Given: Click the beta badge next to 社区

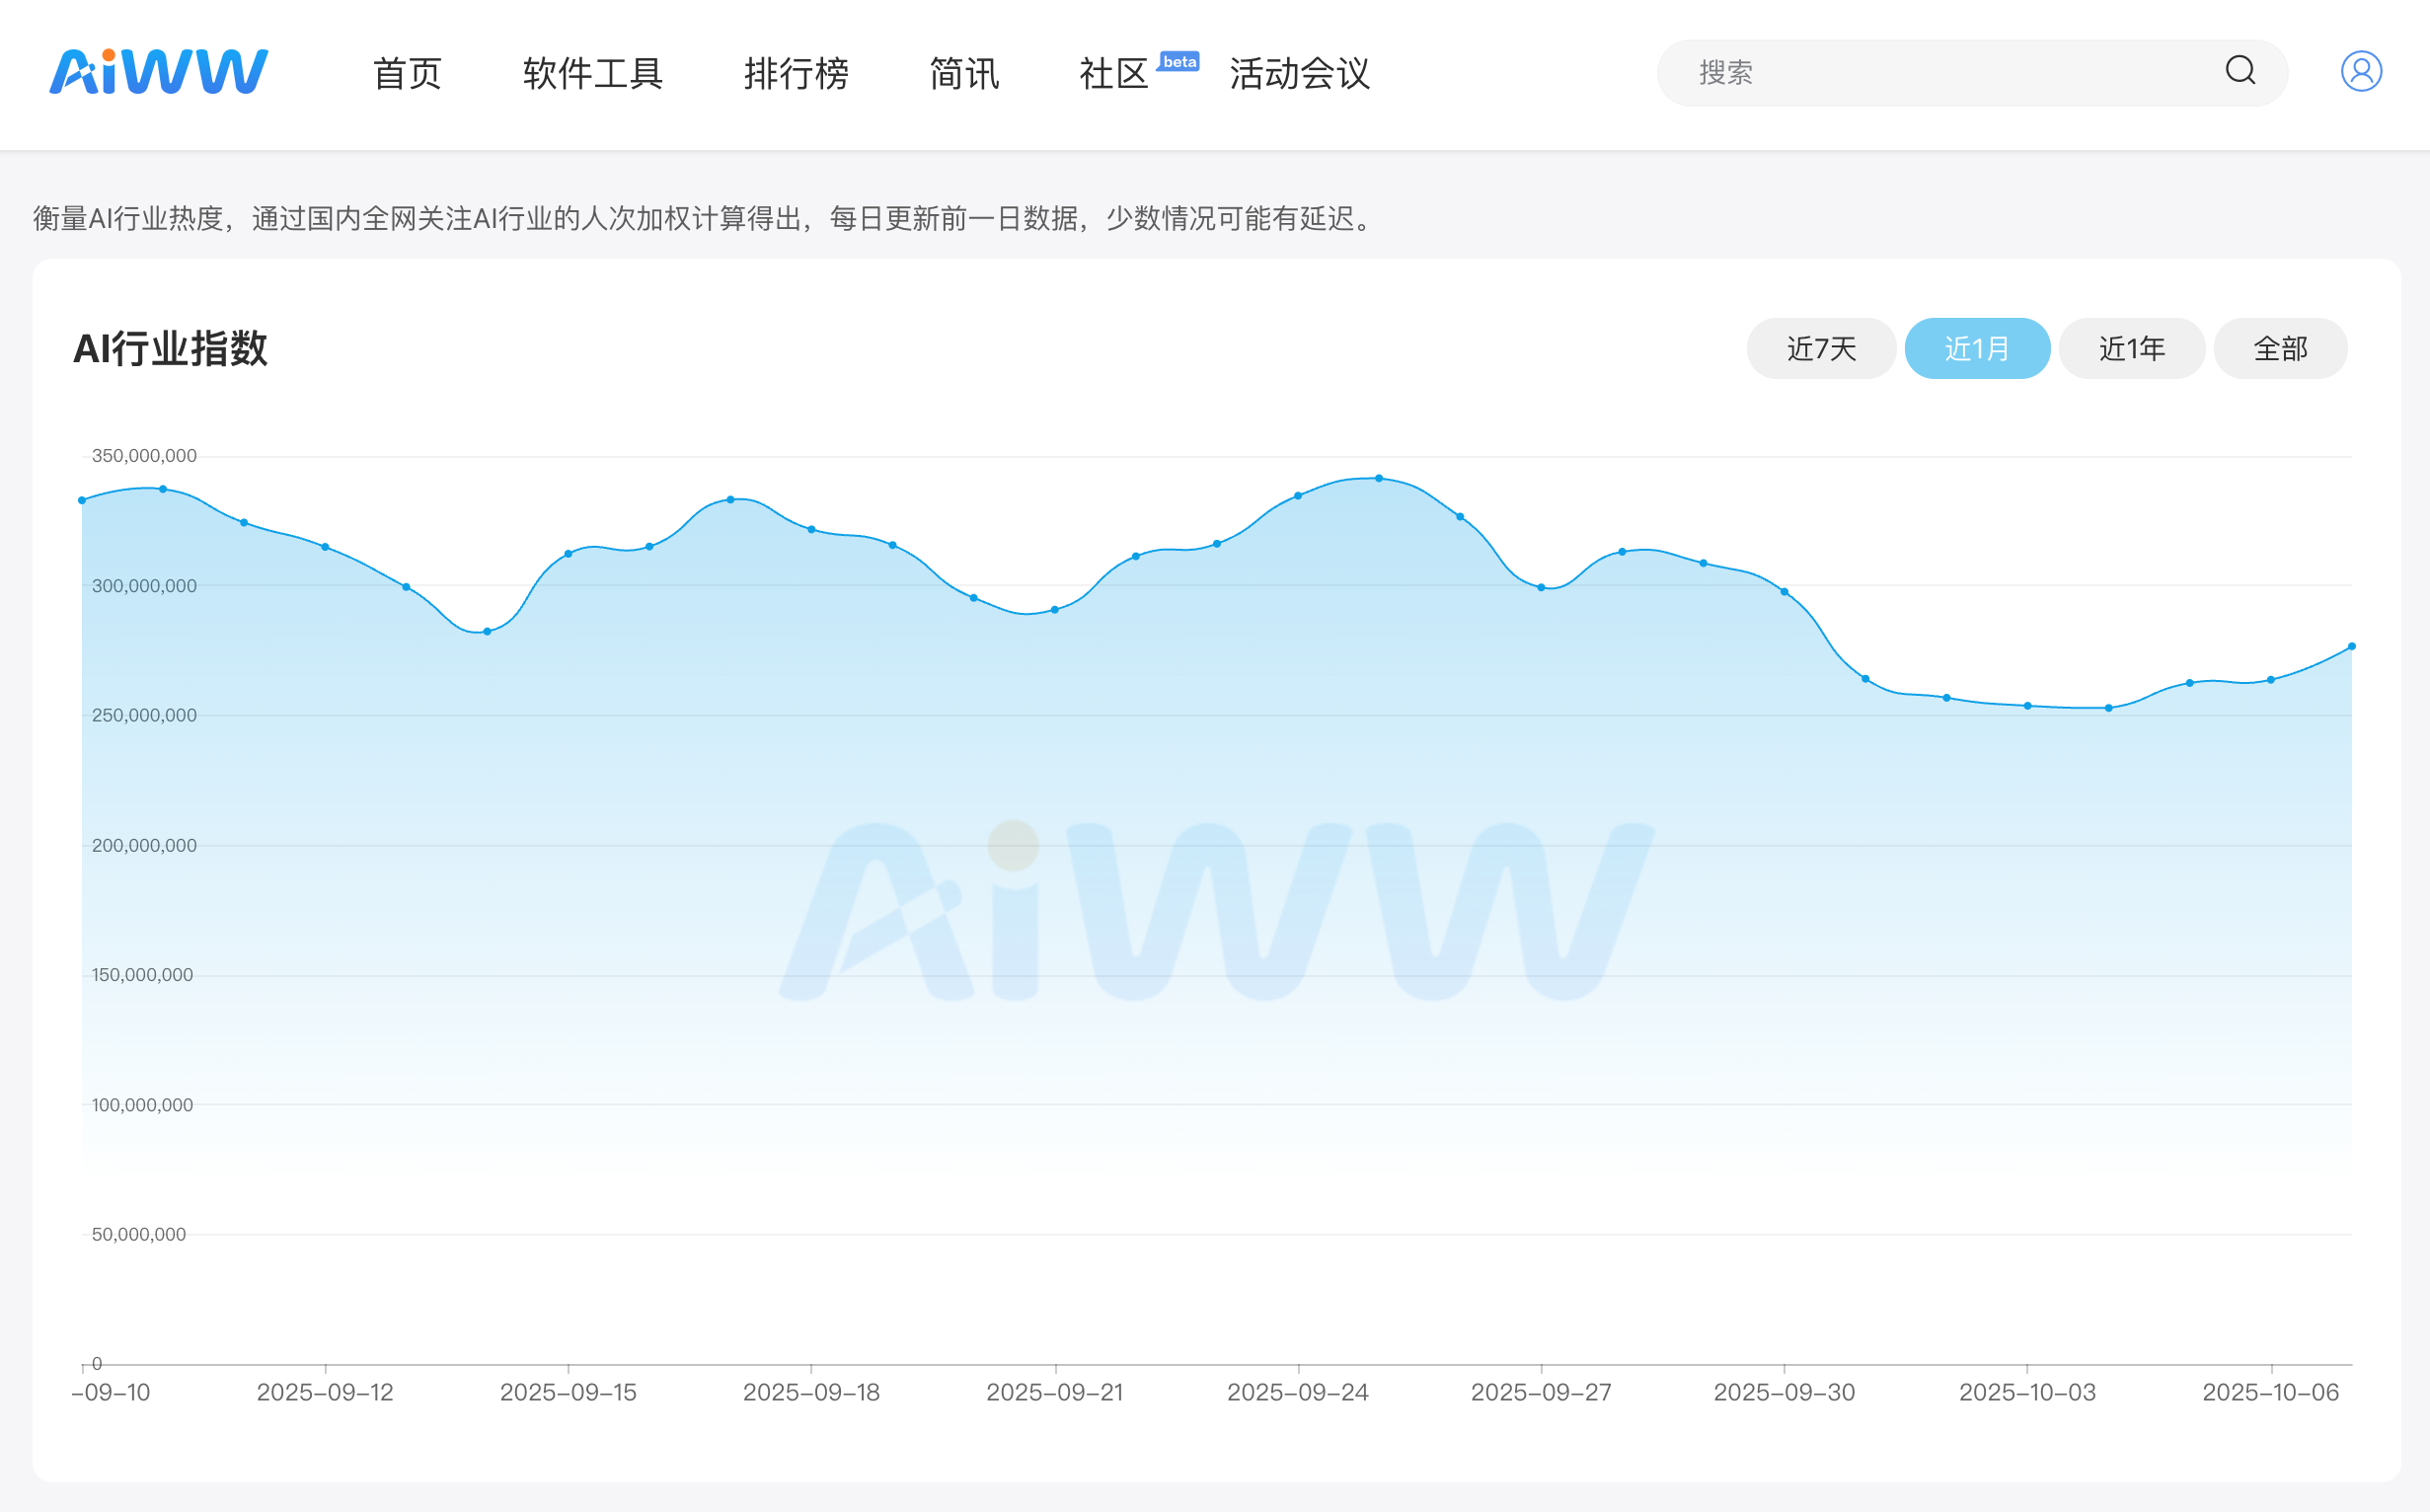Looking at the screenshot, I should [x=1178, y=62].
